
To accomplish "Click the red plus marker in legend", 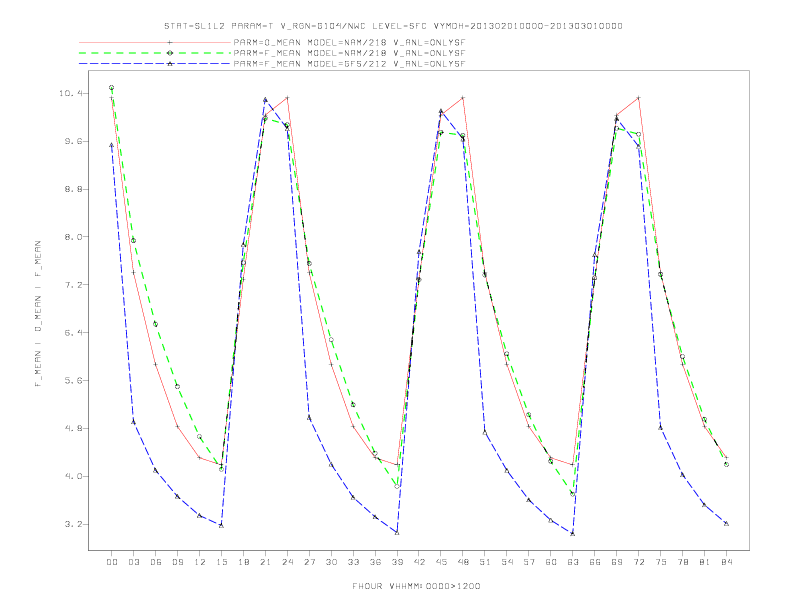I will click(170, 42).
